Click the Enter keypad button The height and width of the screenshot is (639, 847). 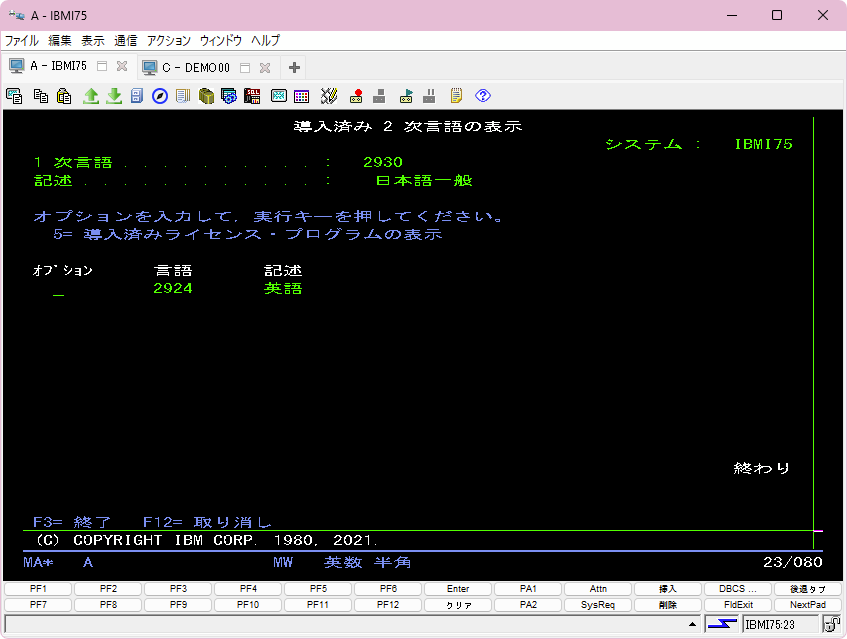[458, 589]
